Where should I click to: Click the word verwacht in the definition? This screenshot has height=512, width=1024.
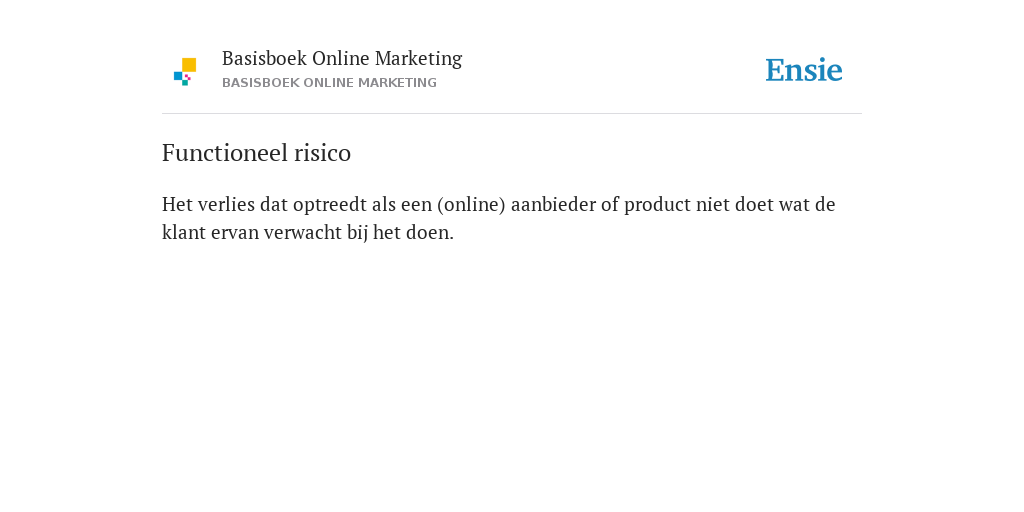(302, 232)
